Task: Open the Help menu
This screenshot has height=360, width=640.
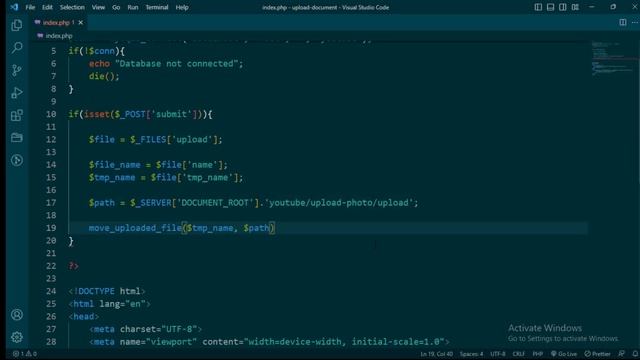Action: pyautogui.click(x=182, y=7)
